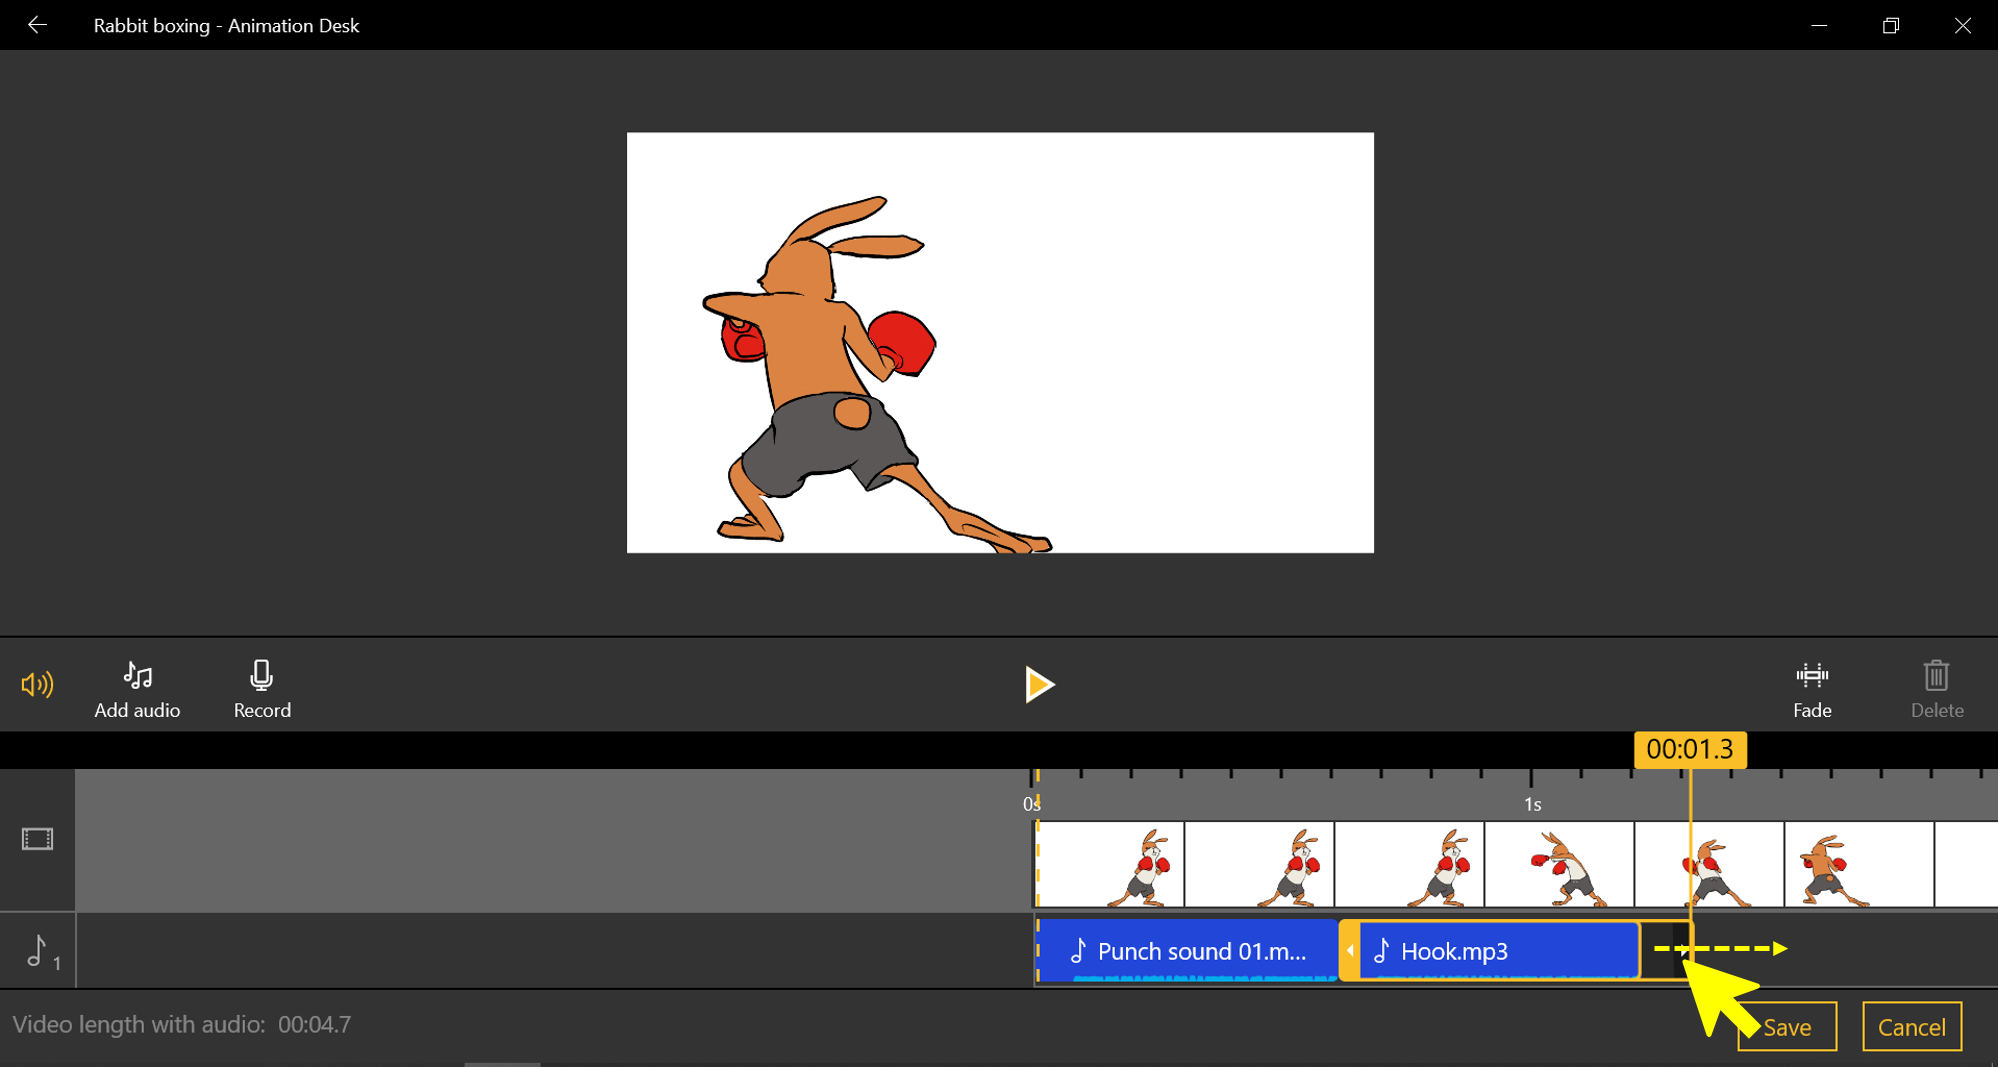
Task: Select the fourth rabbit frame thumbnail
Action: pos(1560,865)
